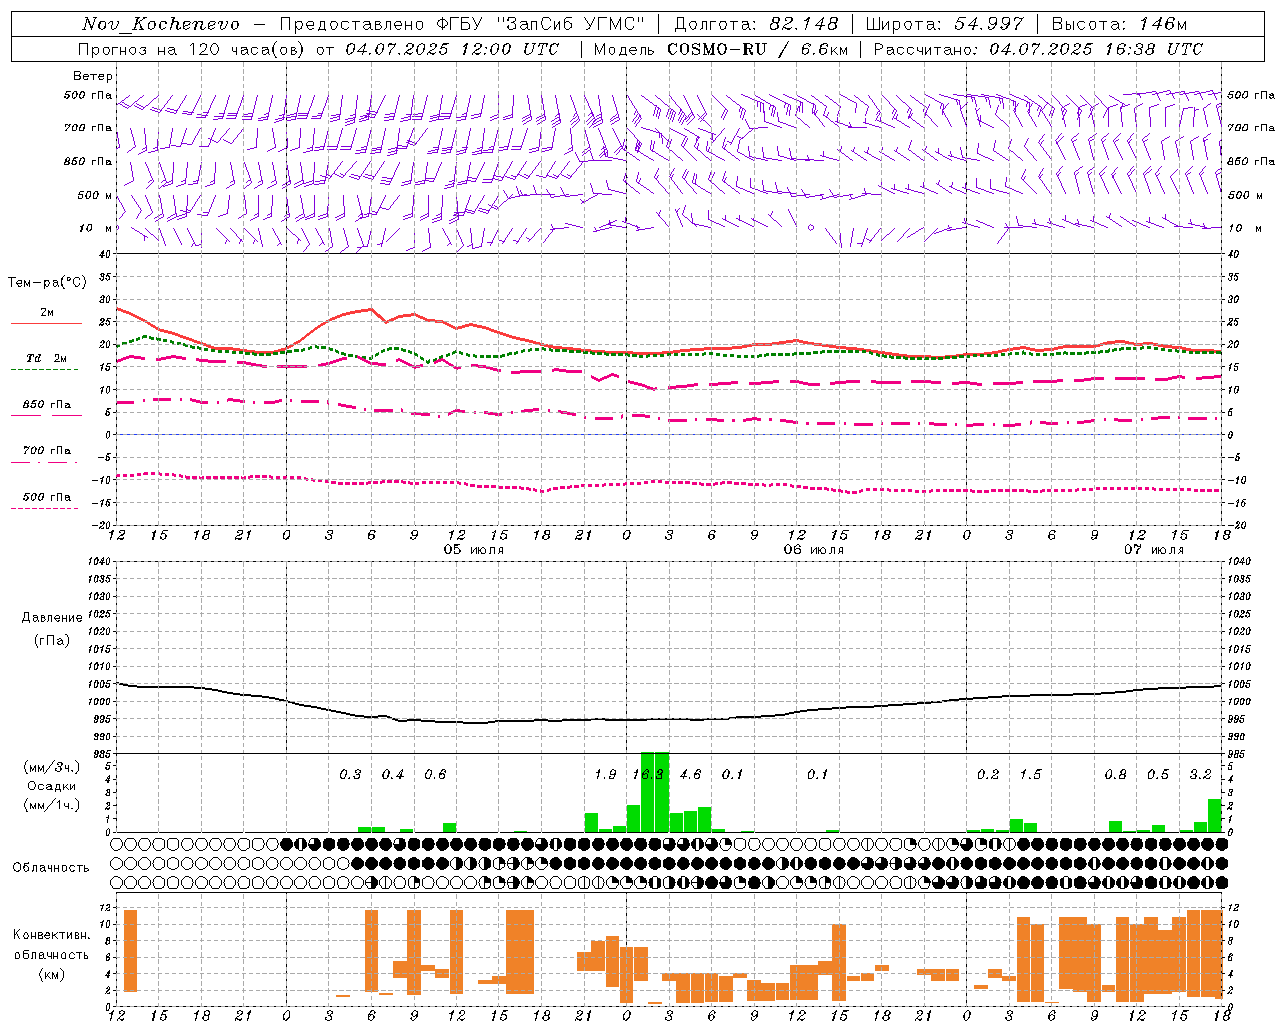Click the 'Td 2м' dew point legend entry
The width and height of the screenshot is (1280, 1024).
pos(47,358)
